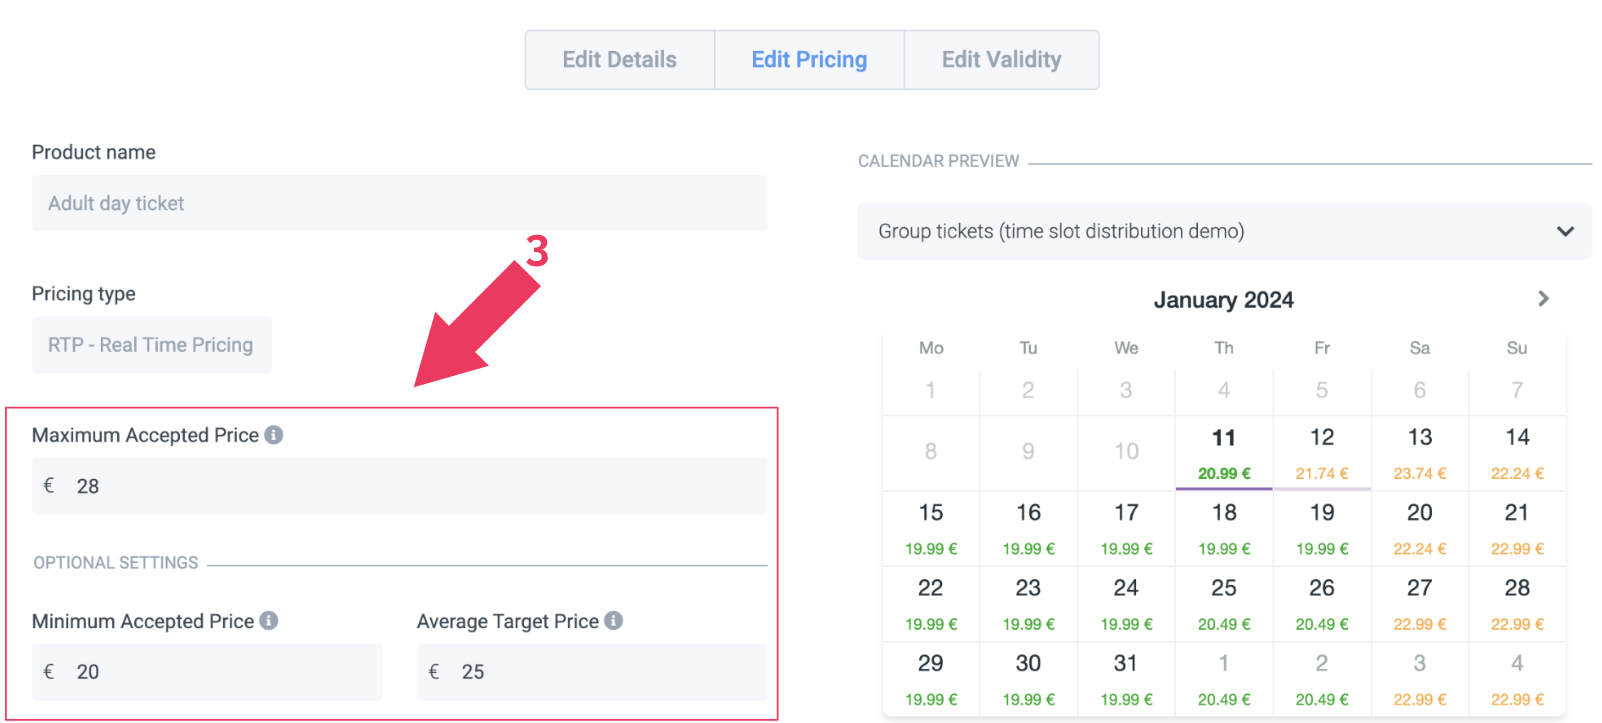The image size is (1602, 723).
Task: Select January 13 priced 23.74 €
Action: click(x=1419, y=452)
